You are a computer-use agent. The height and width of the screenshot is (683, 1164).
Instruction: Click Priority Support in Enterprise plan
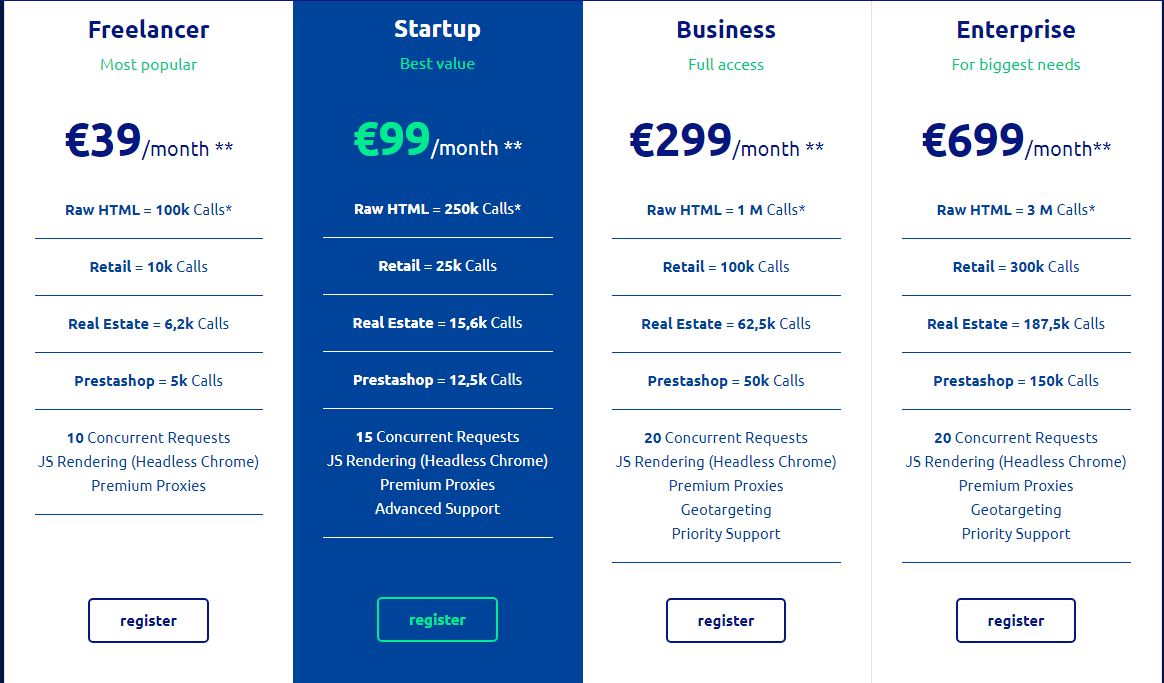[1016, 534]
